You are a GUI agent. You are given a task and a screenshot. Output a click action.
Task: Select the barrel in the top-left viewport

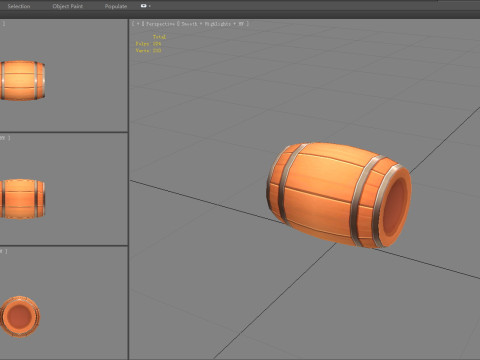22,80
